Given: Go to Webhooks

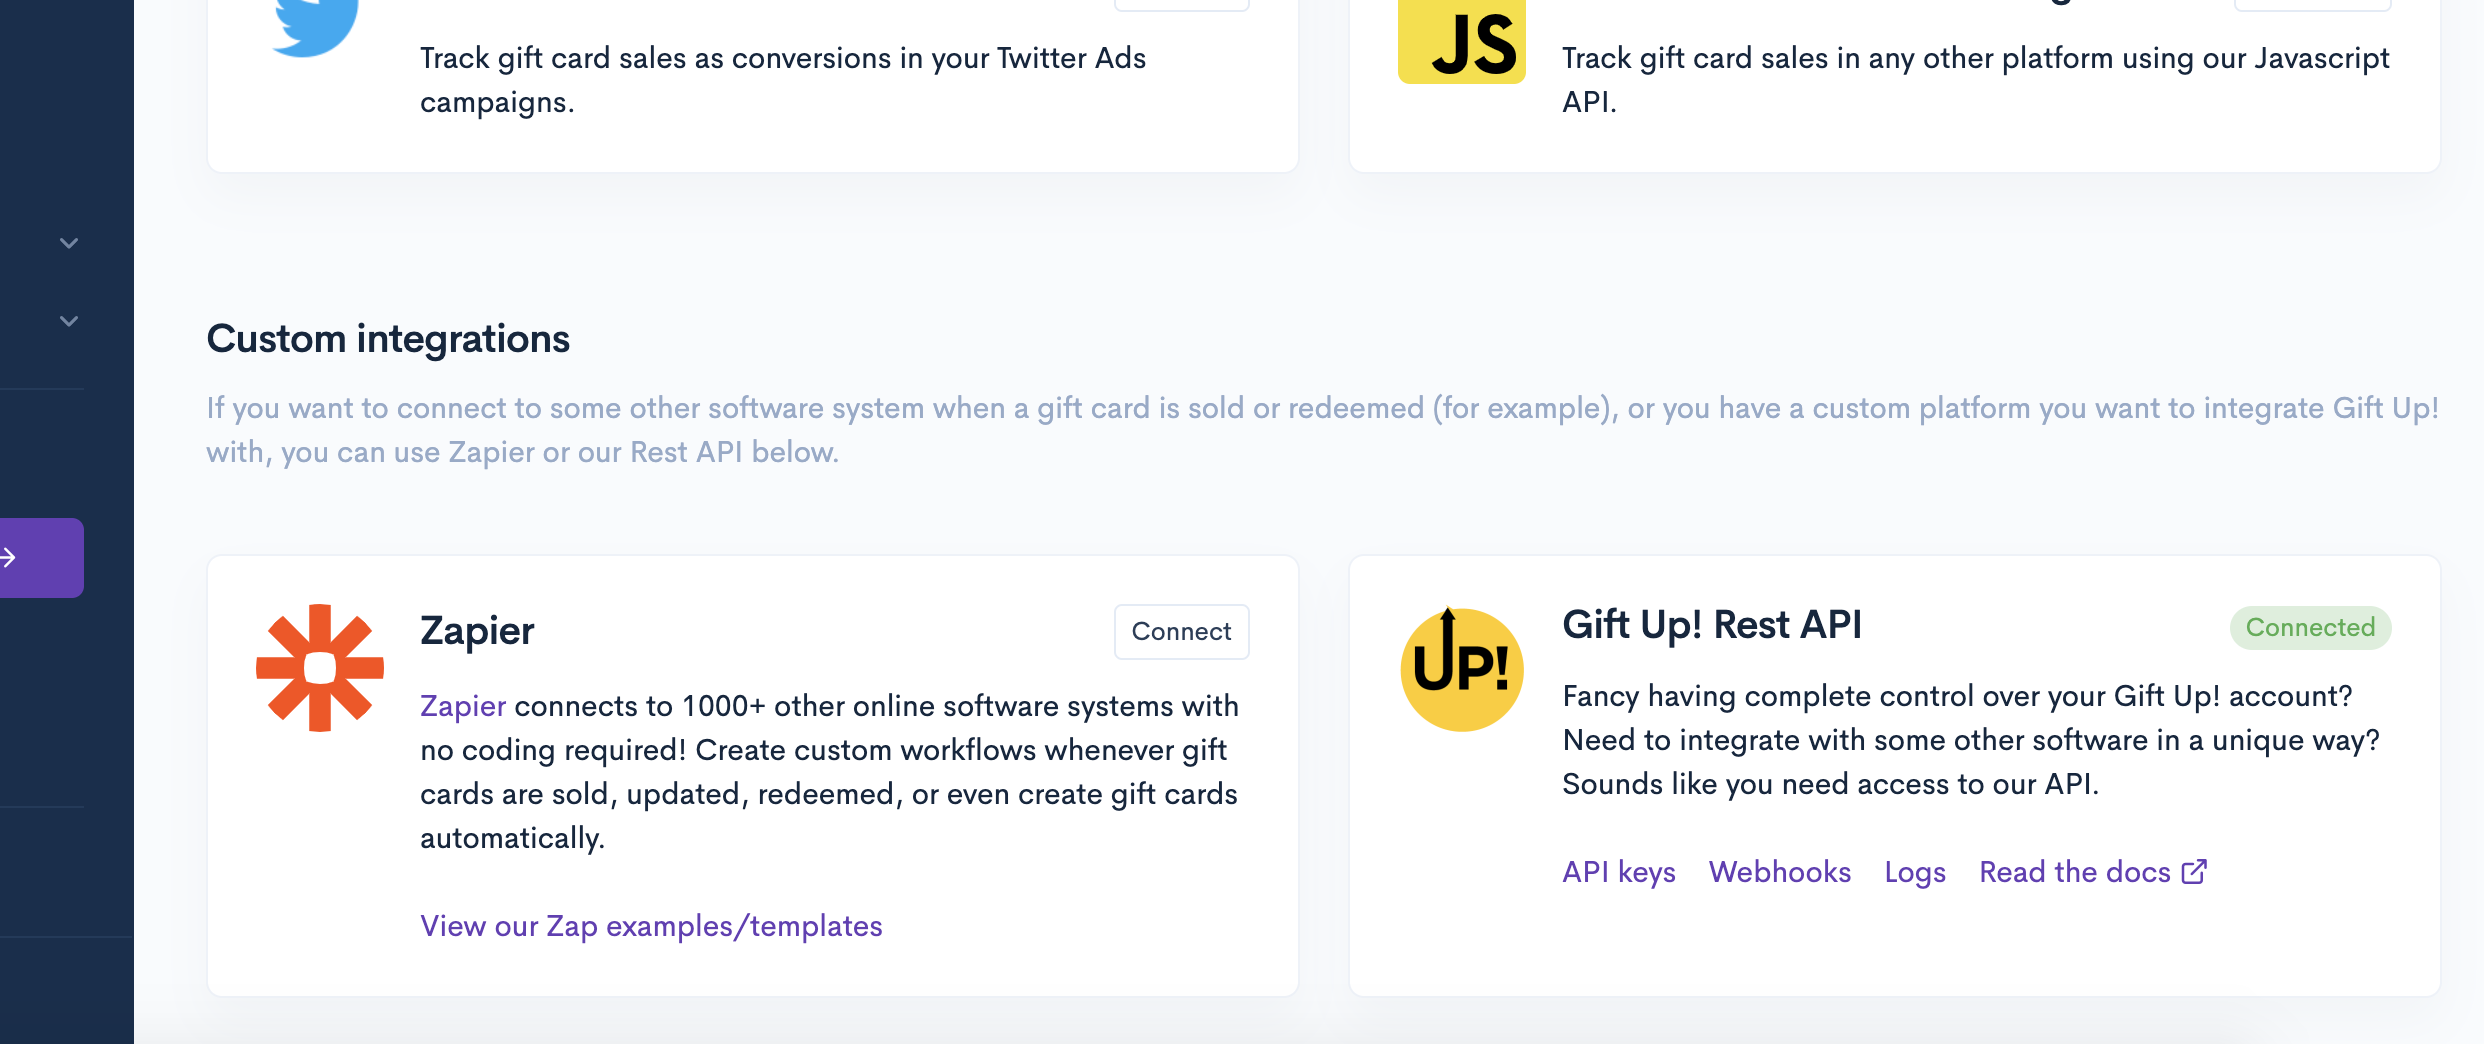Looking at the screenshot, I should (1780, 872).
